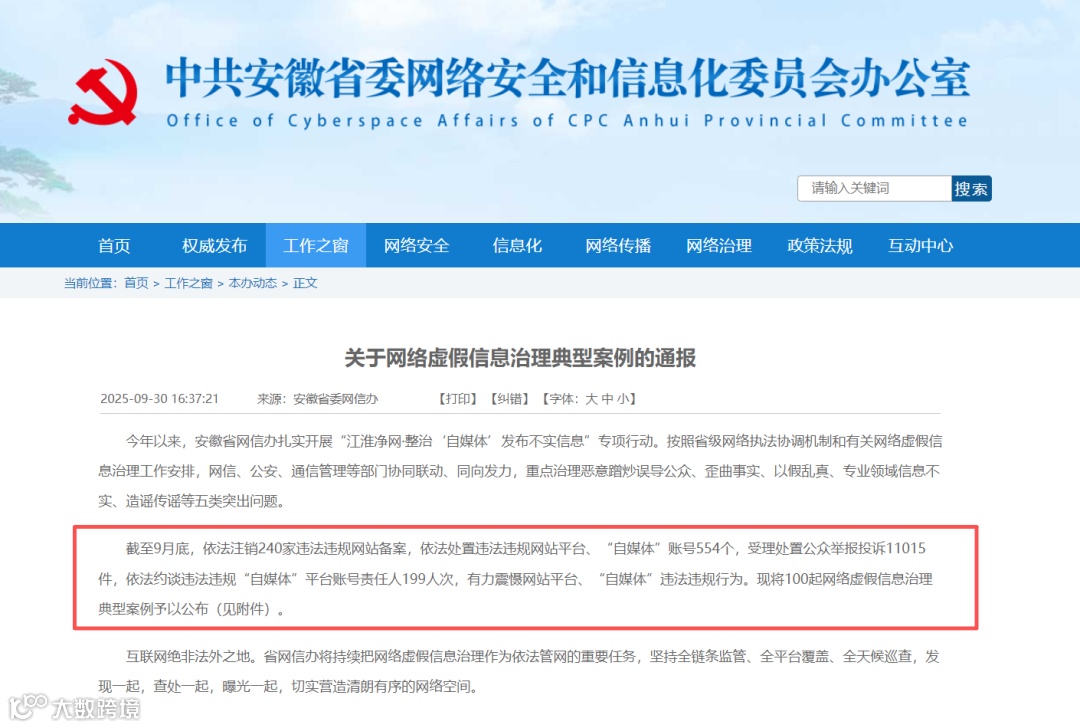Click the article title 关于网络虚假信息治理典型案例的通报

520,358
